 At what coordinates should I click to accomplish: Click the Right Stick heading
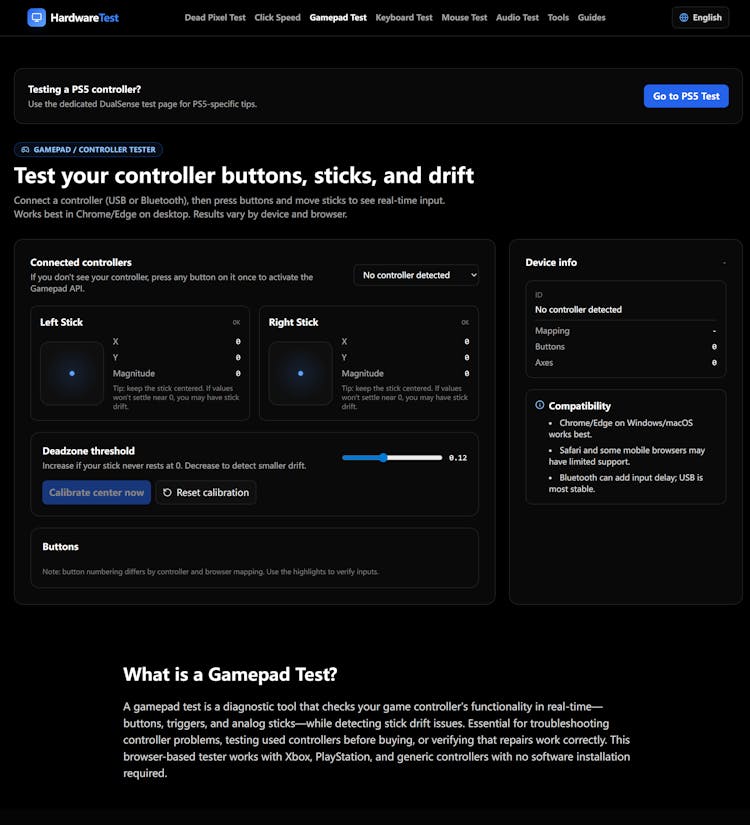point(293,322)
